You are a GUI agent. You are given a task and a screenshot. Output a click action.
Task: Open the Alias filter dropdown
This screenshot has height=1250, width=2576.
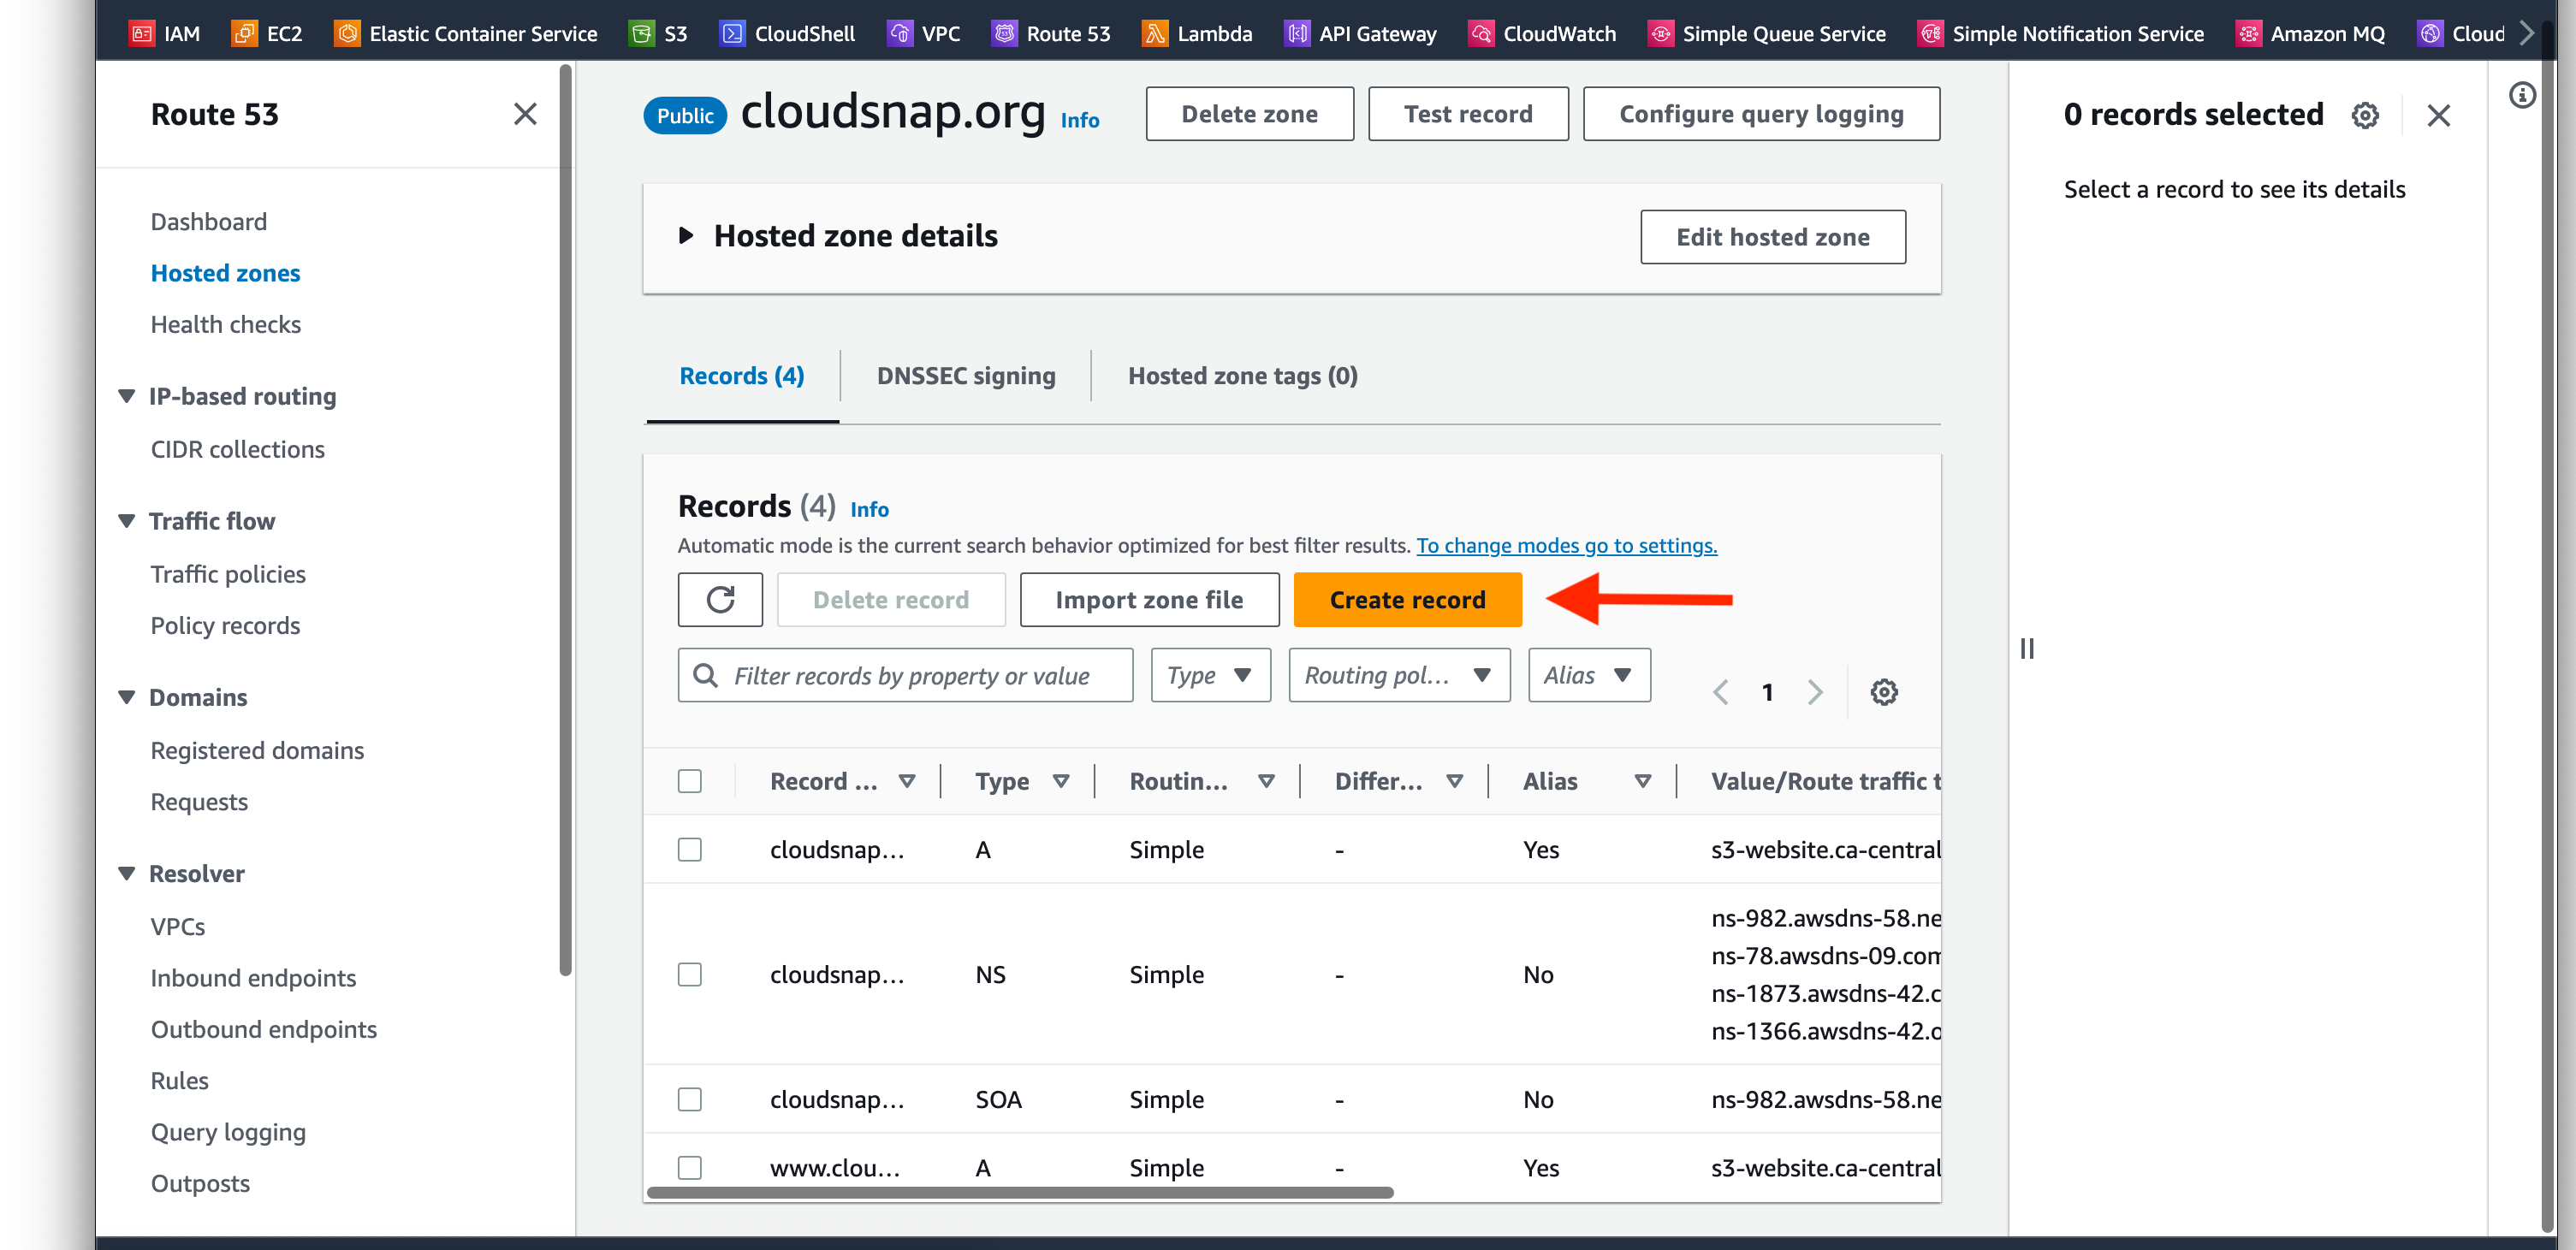pyautogui.click(x=1589, y=675)
